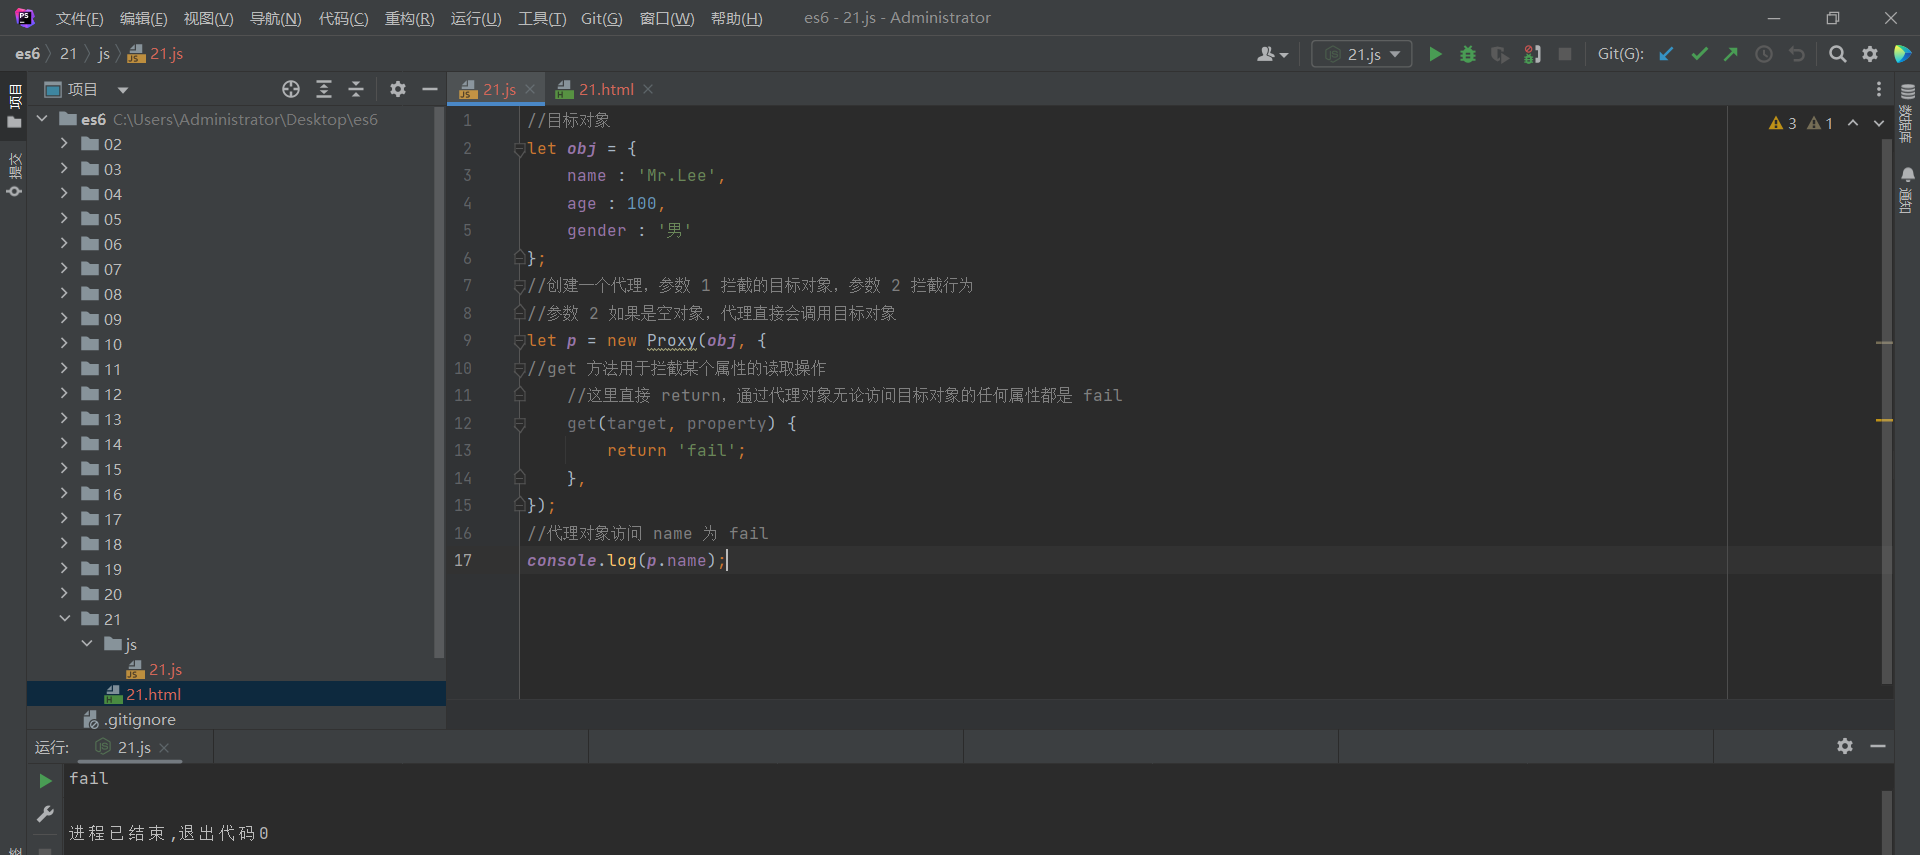Screen dimensions: 1920x855
Task: Close the 21.js editor tab
Action: pos(530,89)
